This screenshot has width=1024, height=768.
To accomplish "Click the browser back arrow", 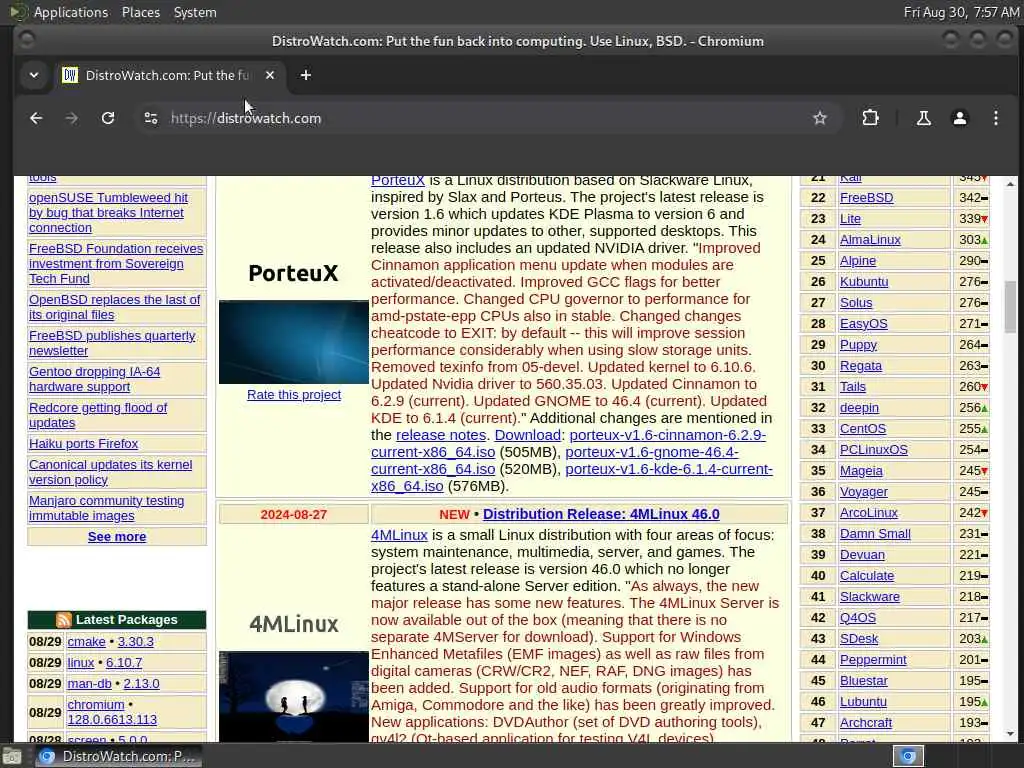I will coord(37,118).
